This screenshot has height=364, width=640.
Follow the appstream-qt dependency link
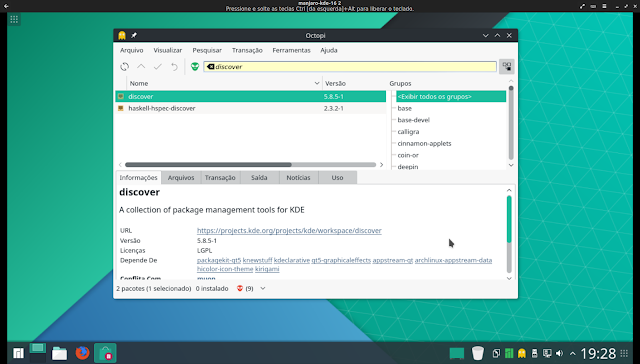393,260
